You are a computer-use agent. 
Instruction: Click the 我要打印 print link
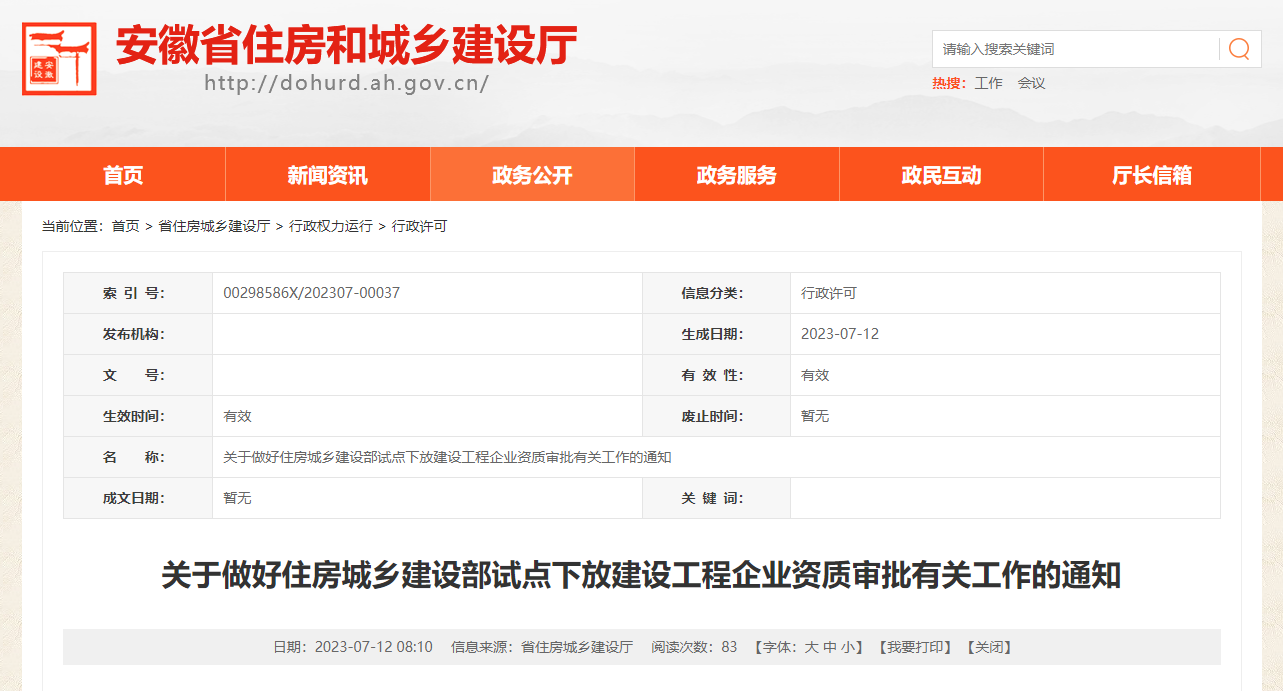click(x=915, y=647)
